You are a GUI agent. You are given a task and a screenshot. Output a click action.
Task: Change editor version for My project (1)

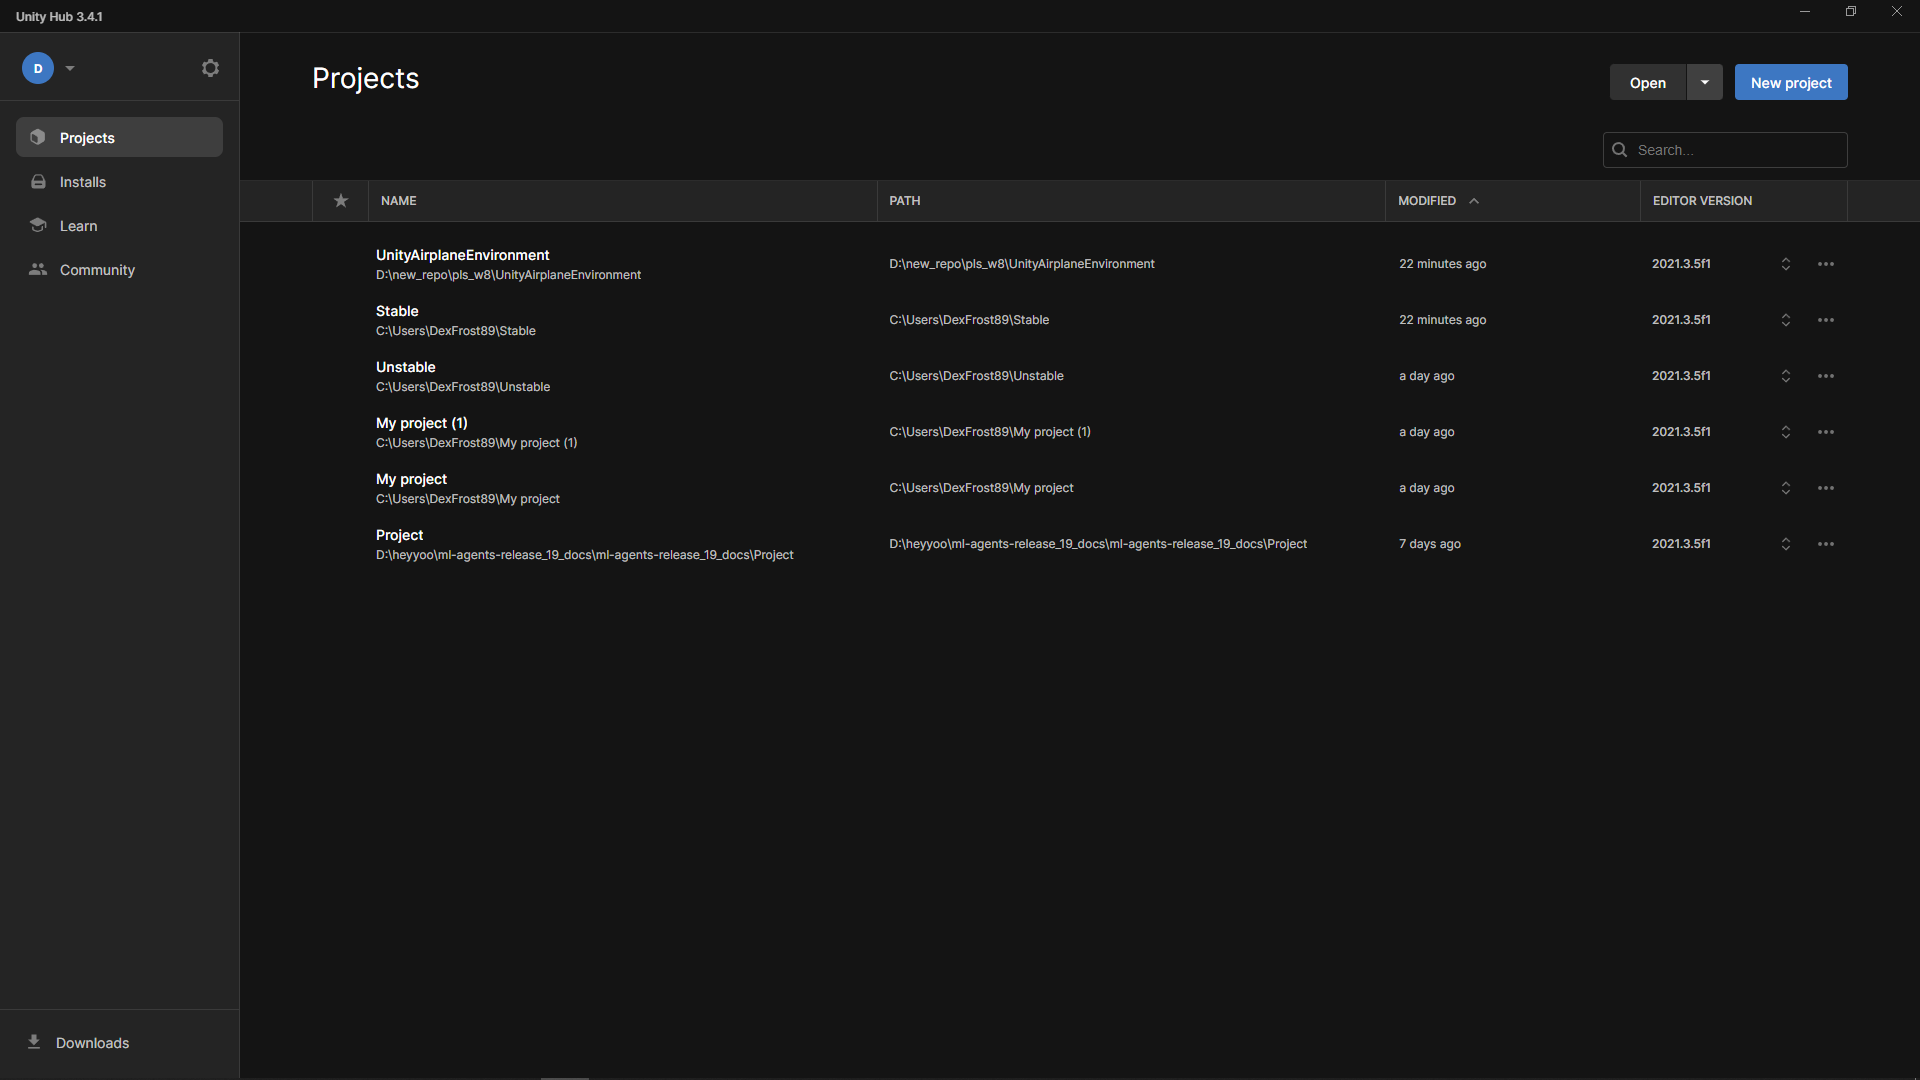(x=1786, y=432)
